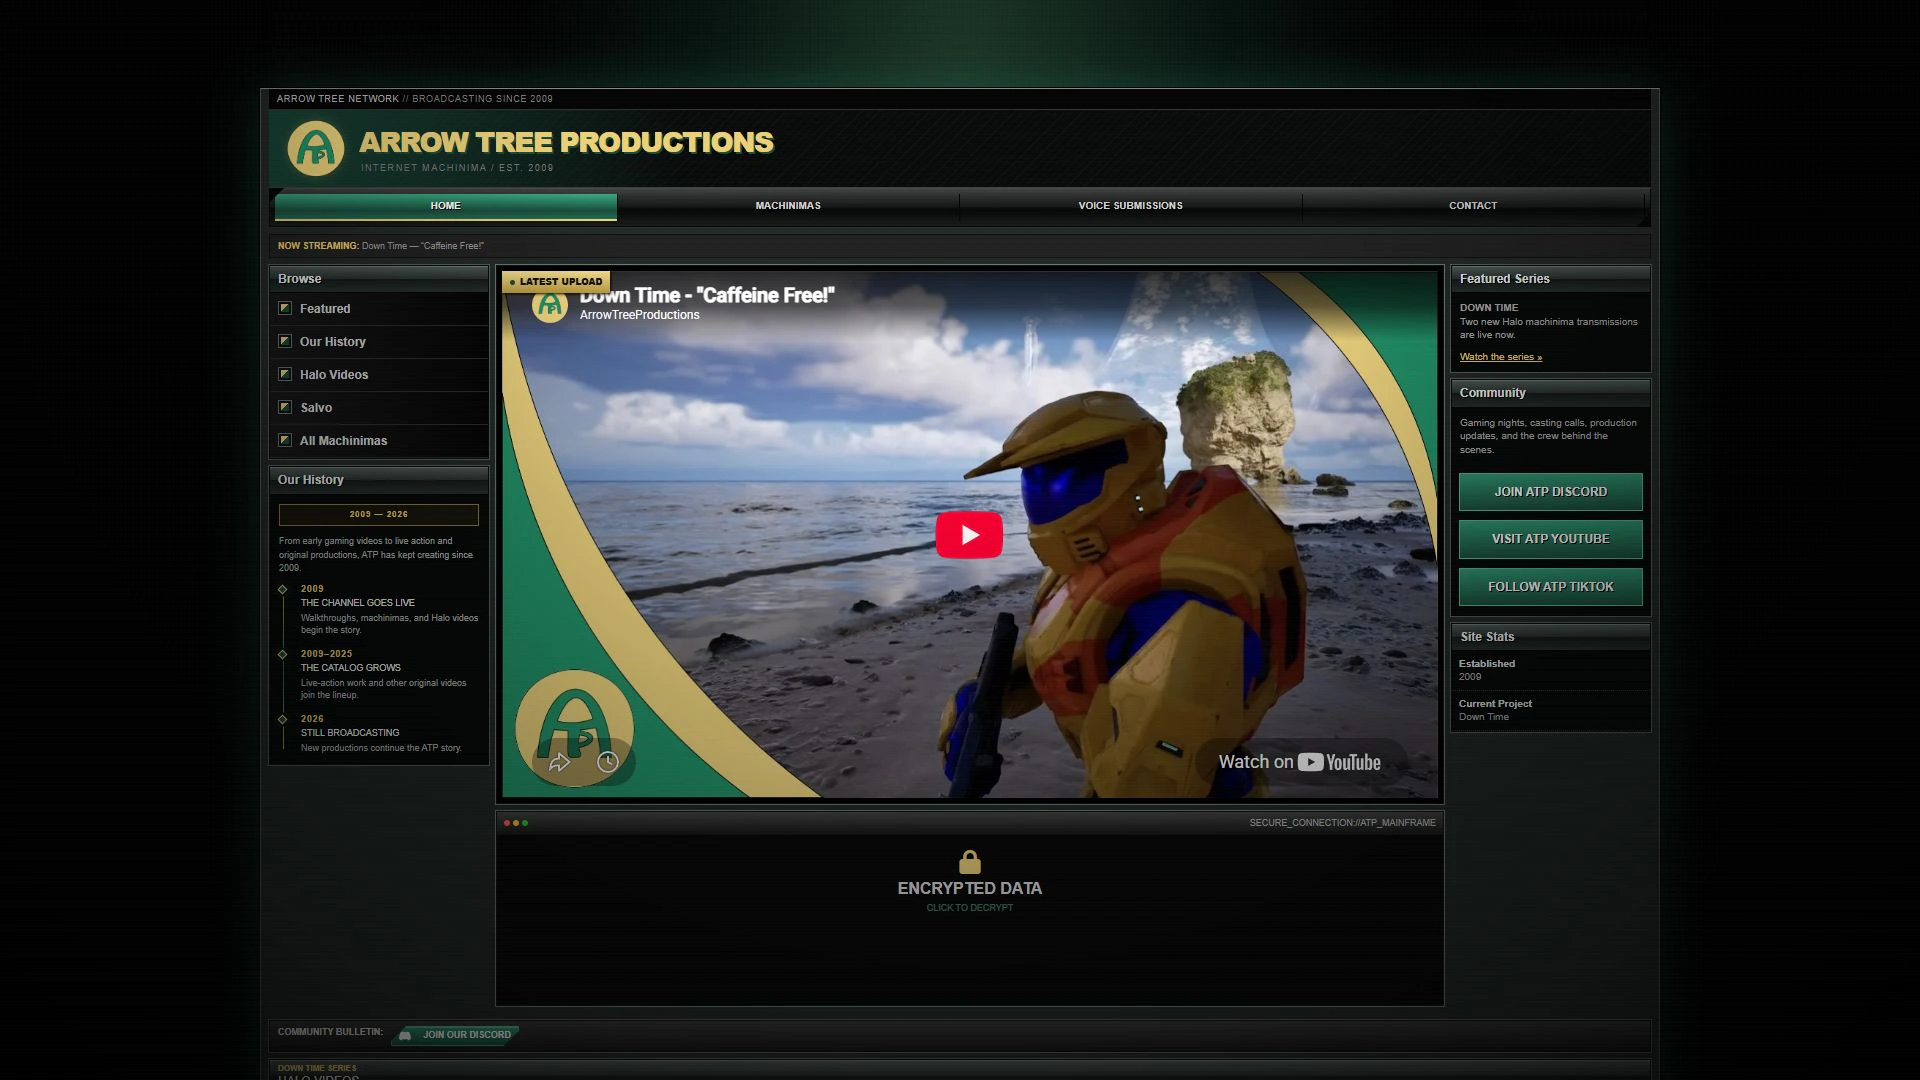
Task: Click the Discord icon in community bulletin
Action: pyautogui.click(x=405, y=1035)
